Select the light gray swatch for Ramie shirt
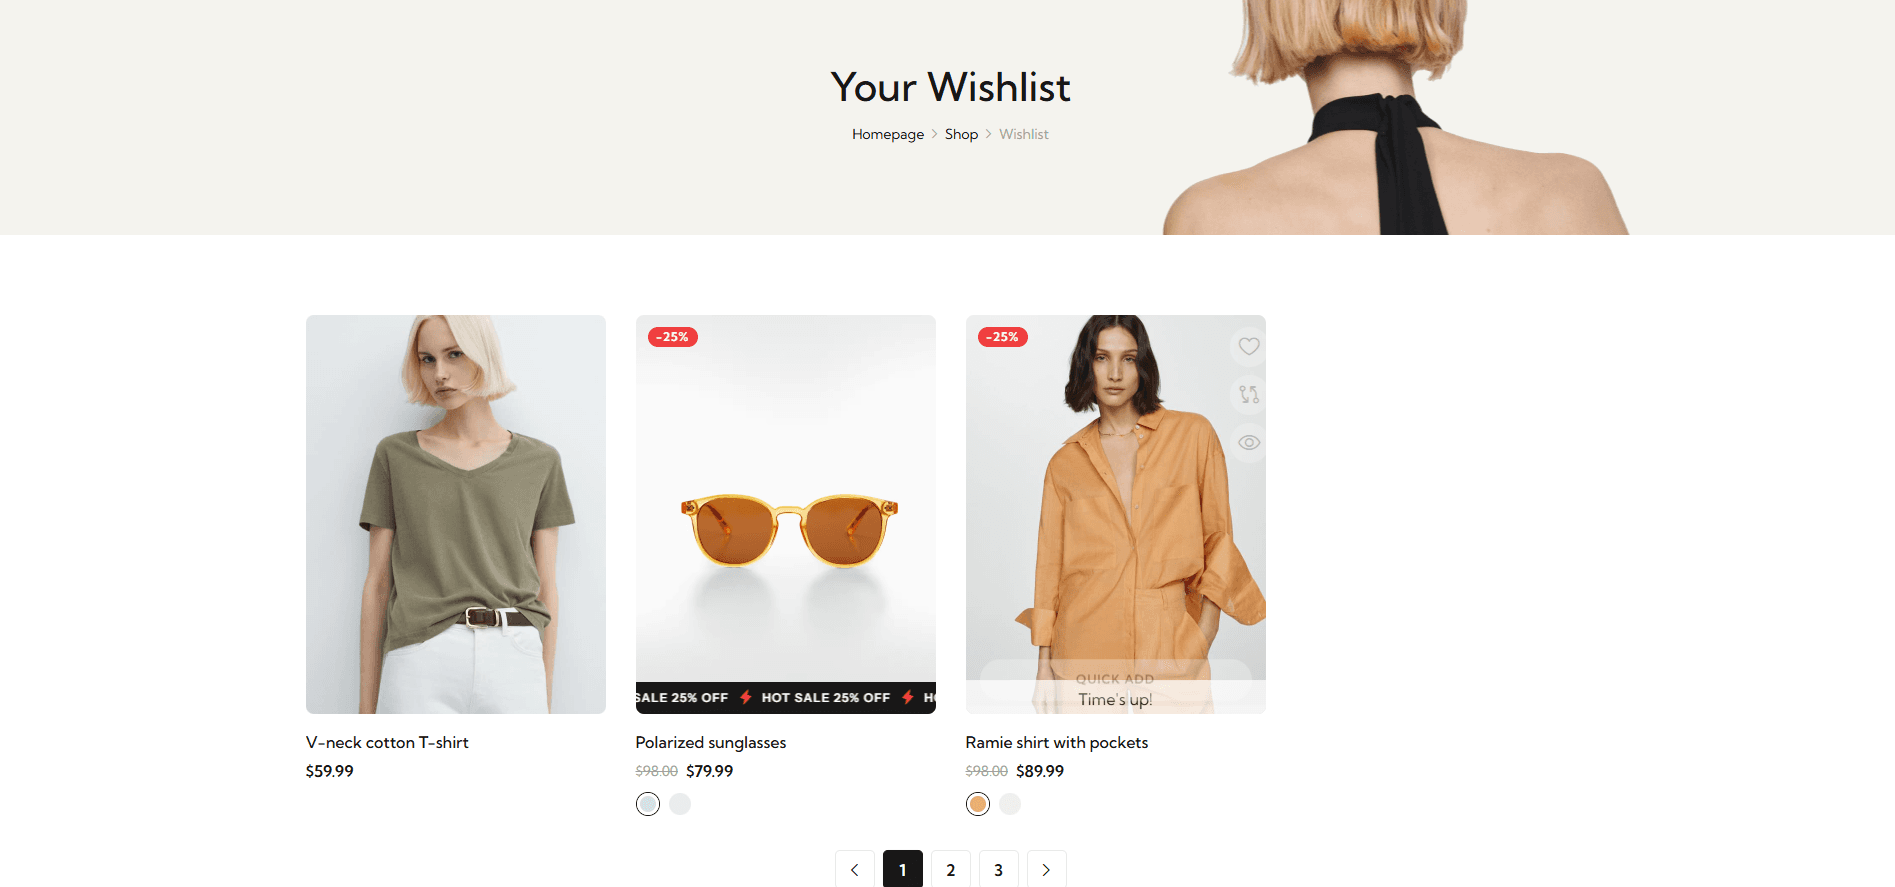The height and width of the screenshot is (887, 1895). click(1010, 804)
